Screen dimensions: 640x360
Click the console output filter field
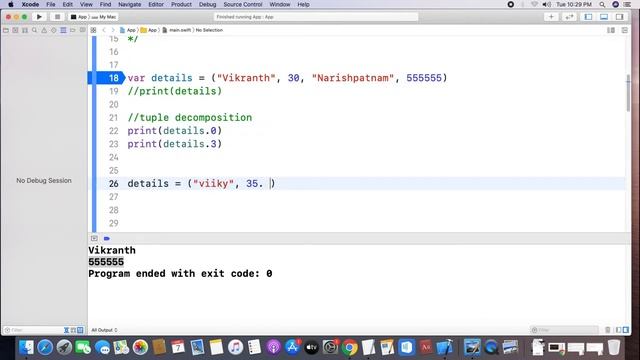point(564,330)
